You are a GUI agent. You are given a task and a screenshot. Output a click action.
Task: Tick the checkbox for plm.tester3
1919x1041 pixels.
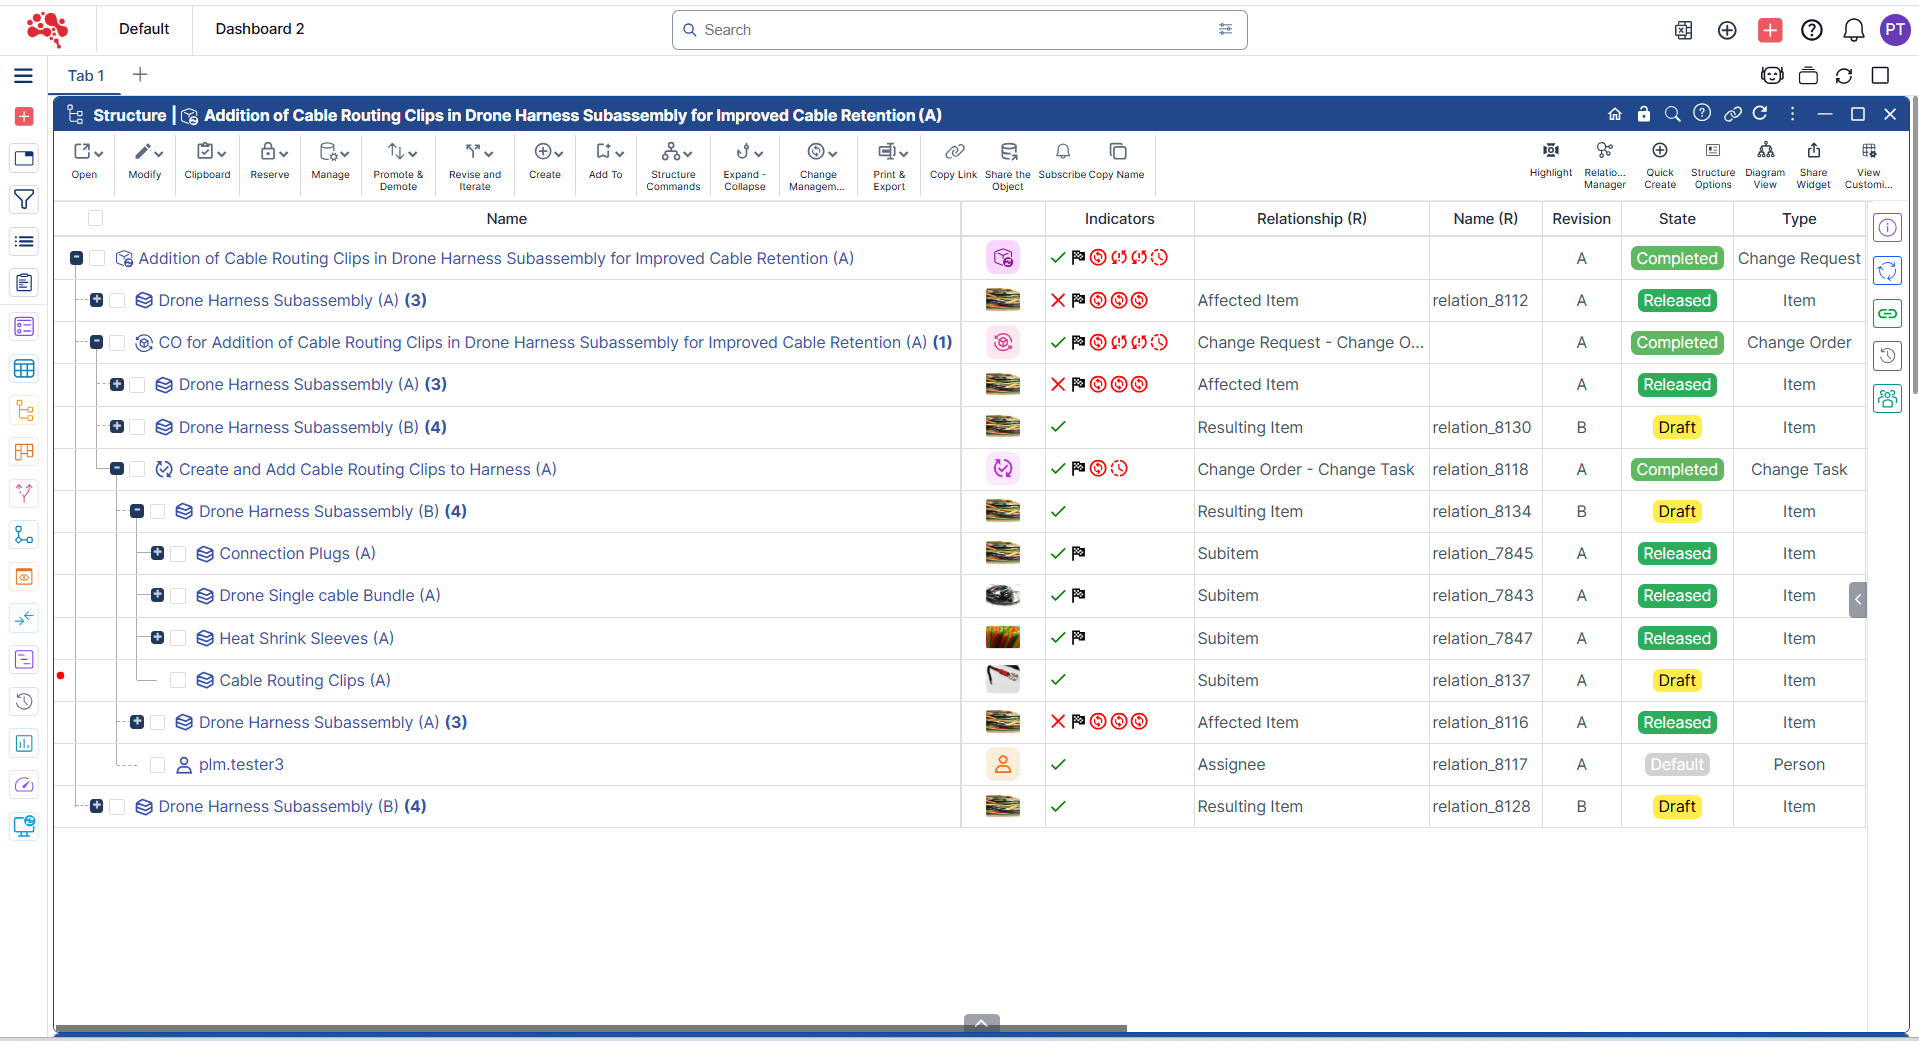tap(157, 765)
